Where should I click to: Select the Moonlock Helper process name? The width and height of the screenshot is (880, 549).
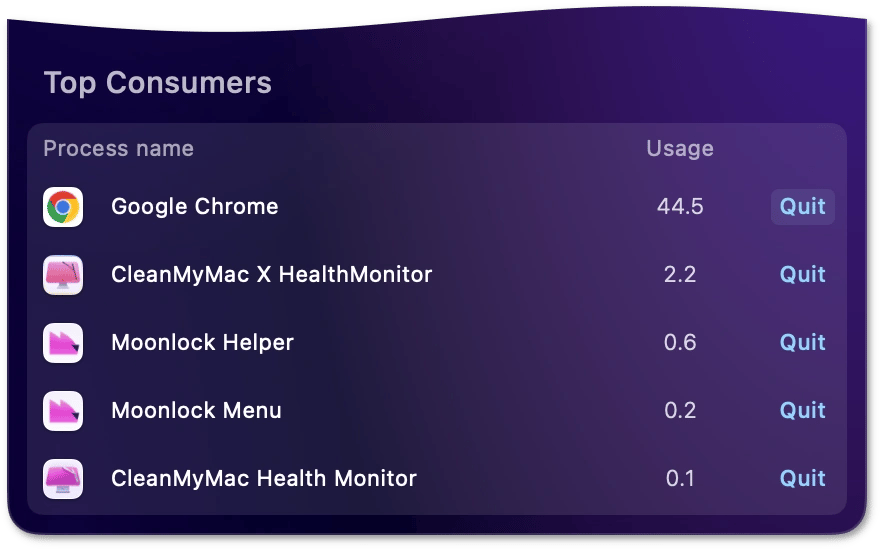[x=203, y=342]
